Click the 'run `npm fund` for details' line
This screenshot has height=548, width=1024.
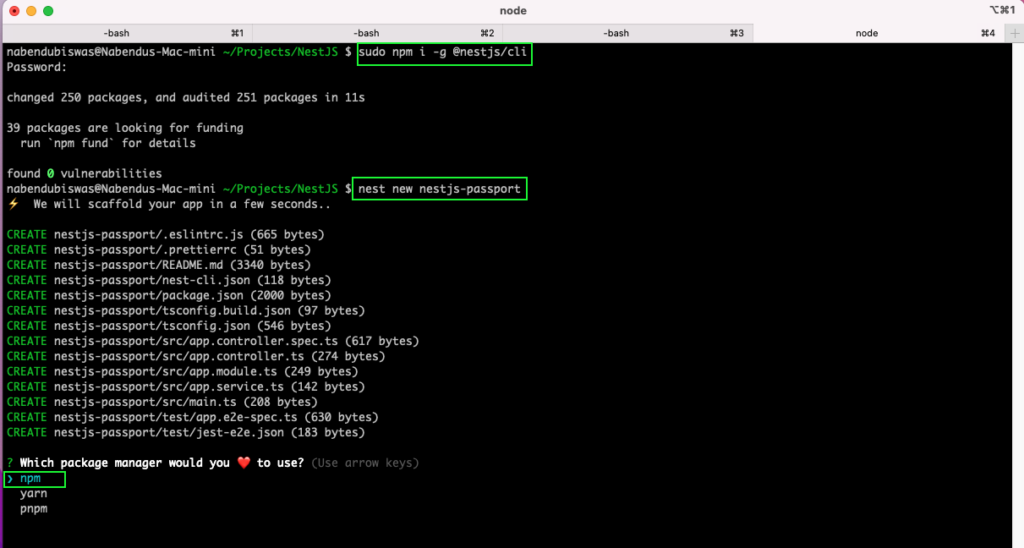coord(108,143)
